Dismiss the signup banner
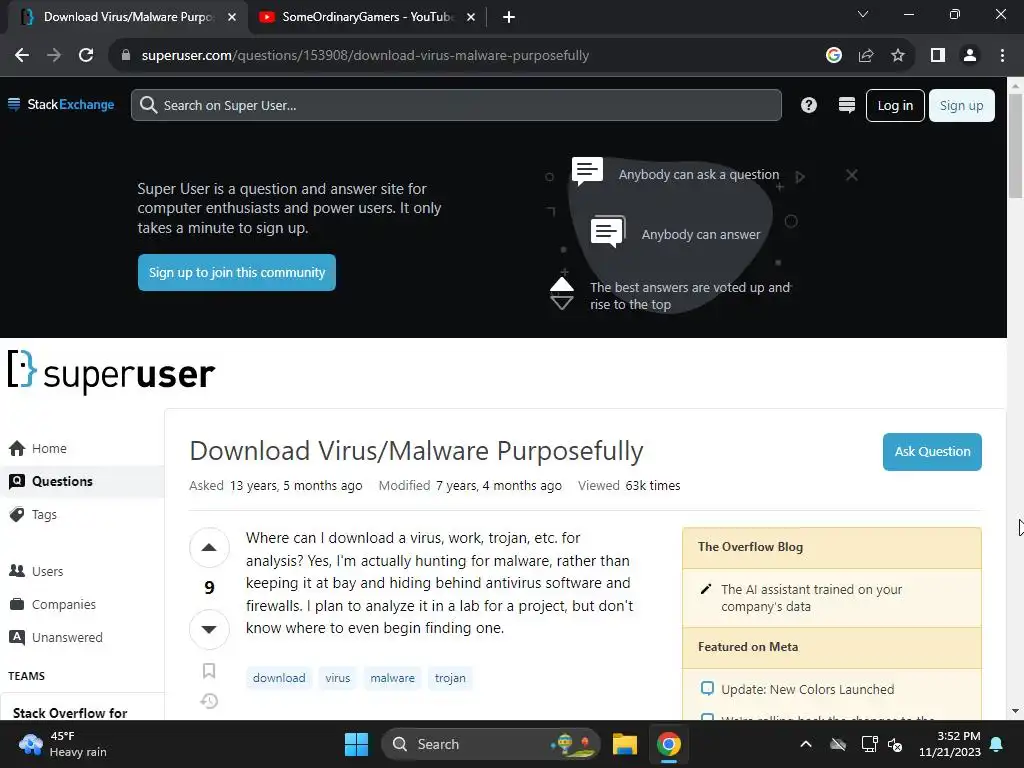The image size is (1024, 768). click(x=852, y=175)
